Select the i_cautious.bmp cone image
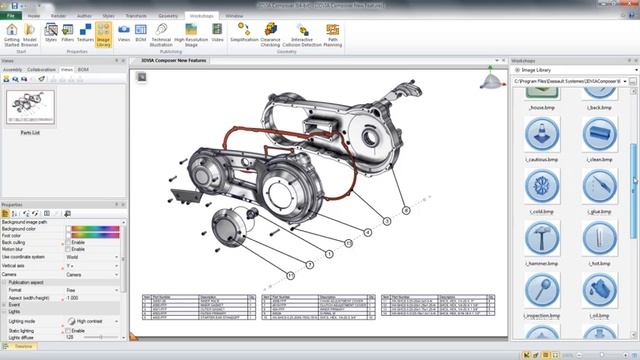Image resolution: width=640 pixels, height=360 pixels. (x=542, y=134)
